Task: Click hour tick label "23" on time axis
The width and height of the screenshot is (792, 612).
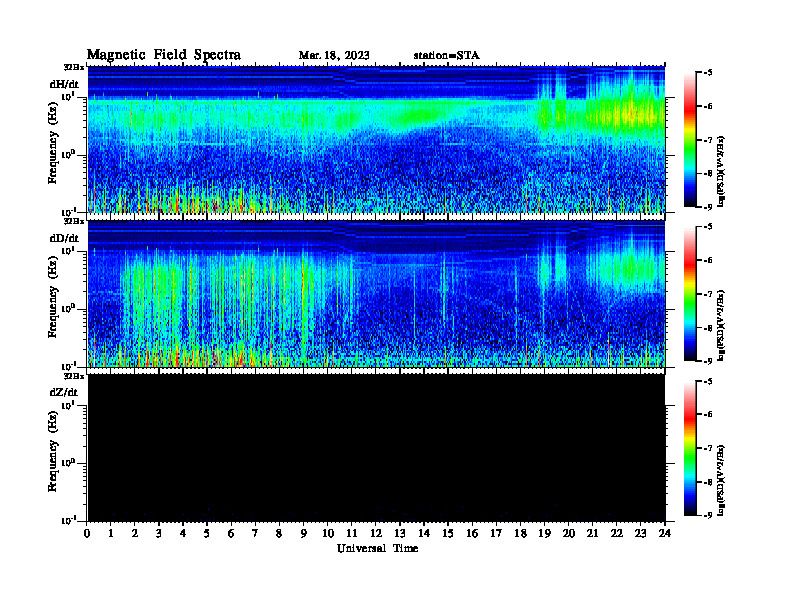Action: (x=641, y=534)
